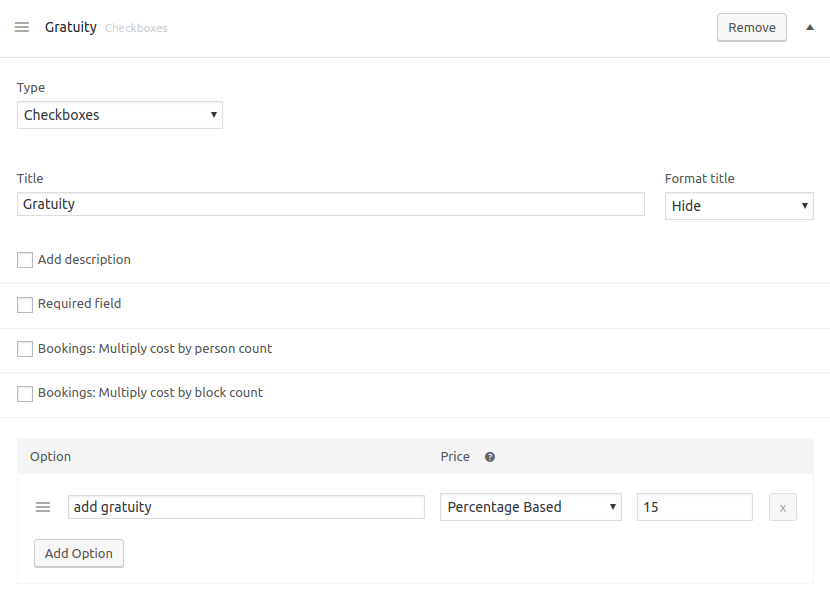The image size is (830, 601).
Task: Delete the add gratuity option using the x
Action: click(x=782, y=507)
